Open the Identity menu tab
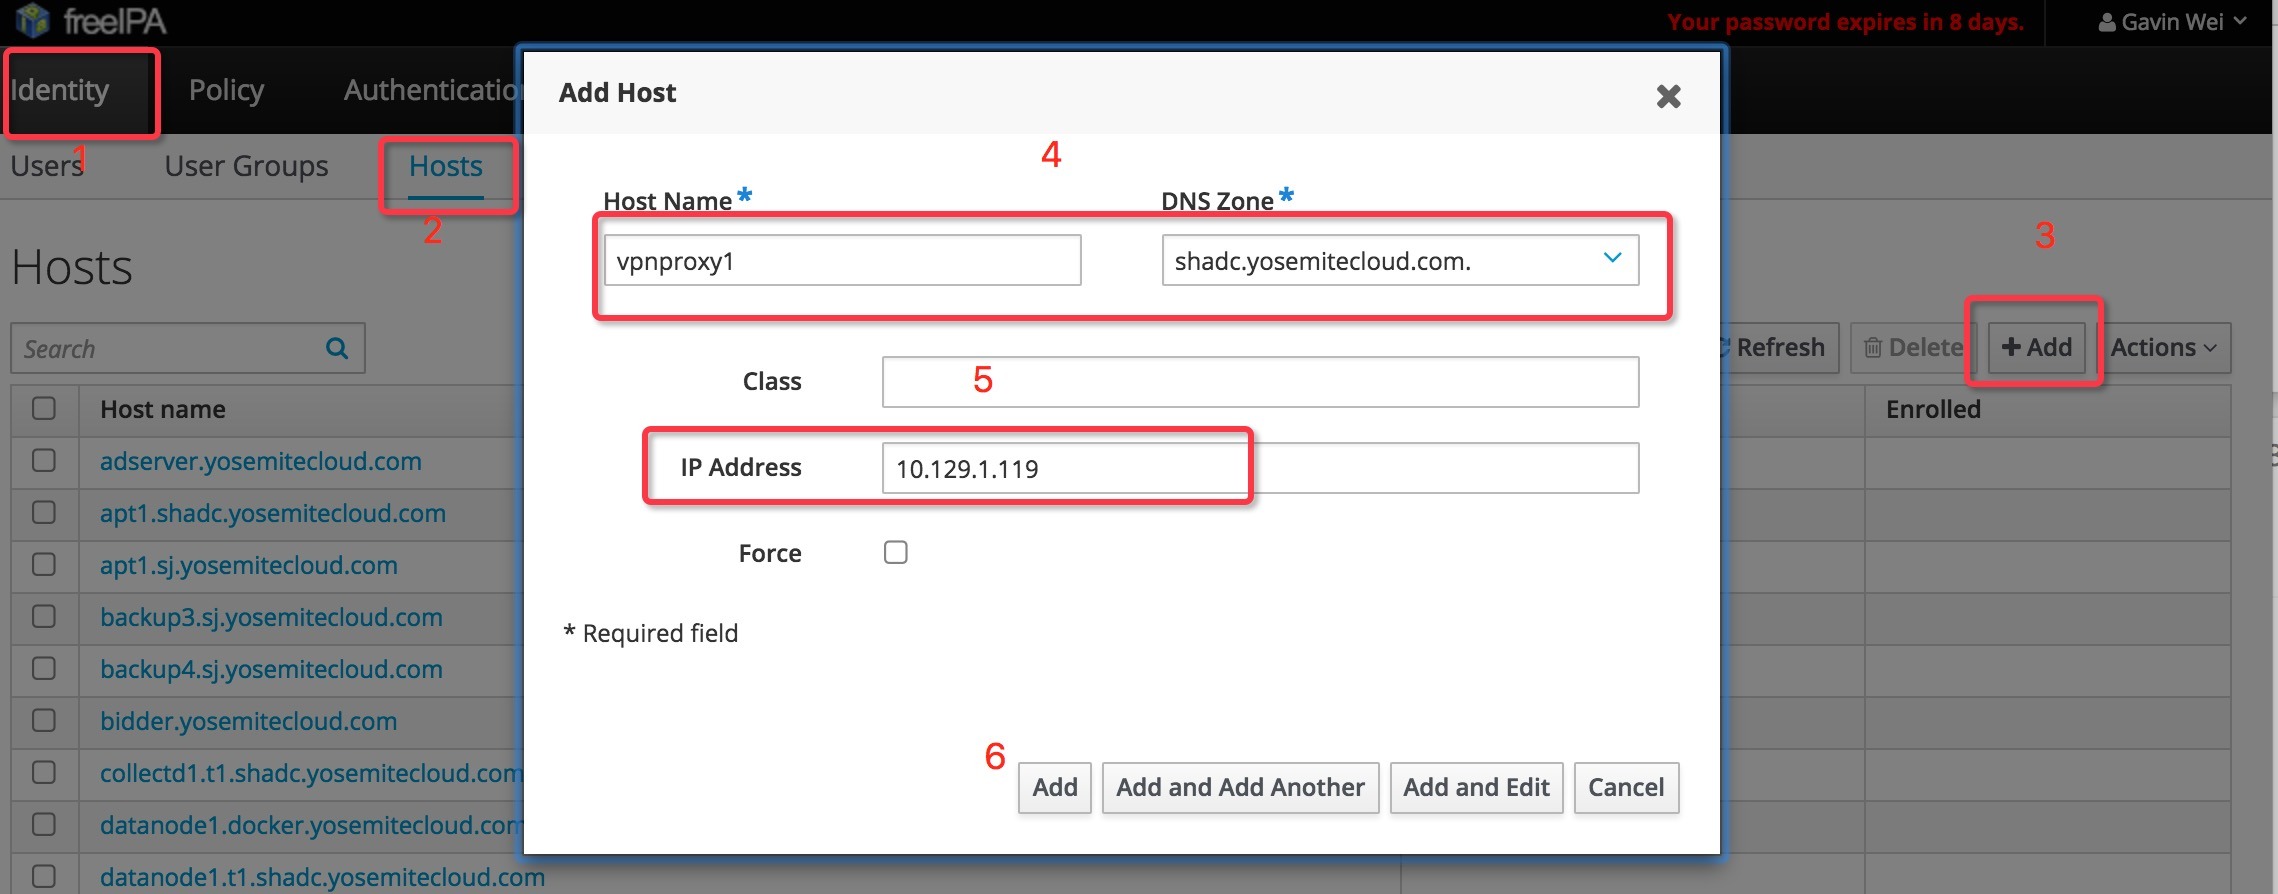 point(60,91)
